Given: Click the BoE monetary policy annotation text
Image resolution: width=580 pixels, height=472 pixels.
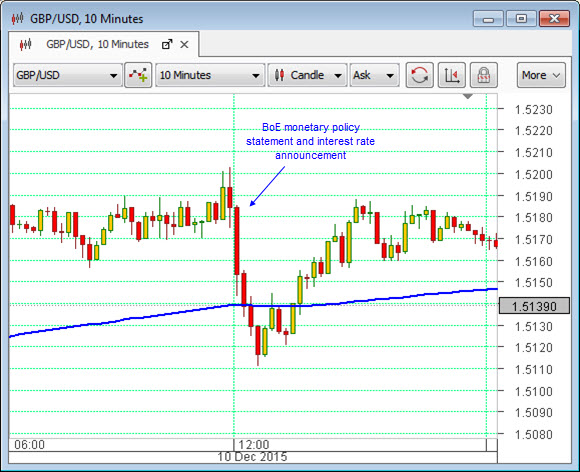Looking at the screenshot, I should pos(310,141).
